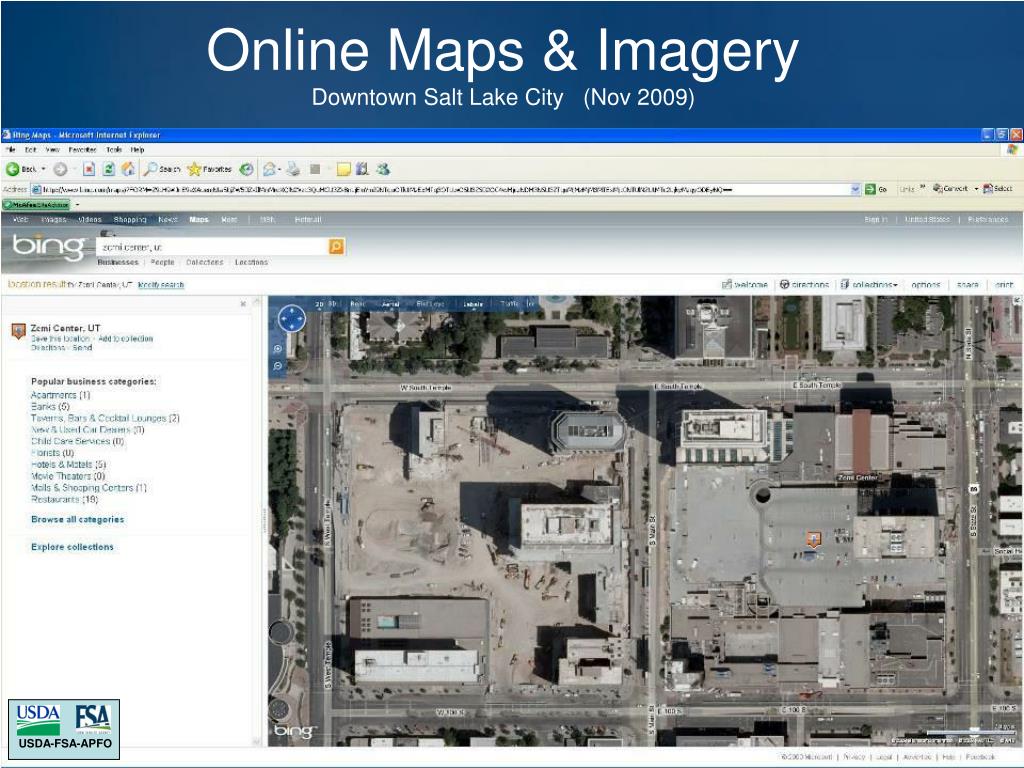Click the result pushpin icon beside Zemi Center
The height and width of the screenshot is (768, 1024).
coord(18,330)
